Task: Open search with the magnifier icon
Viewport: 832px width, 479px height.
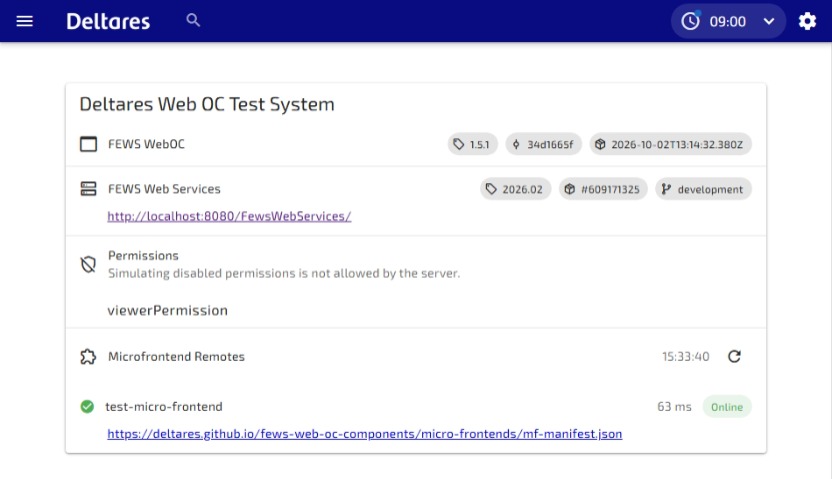Action: [x=193, y=21]
